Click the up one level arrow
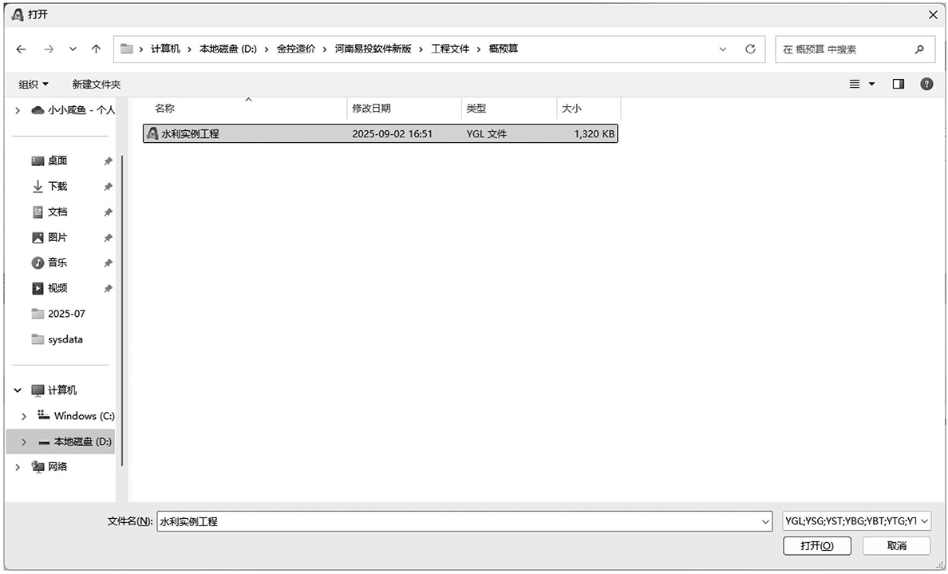 coord(96,49)
